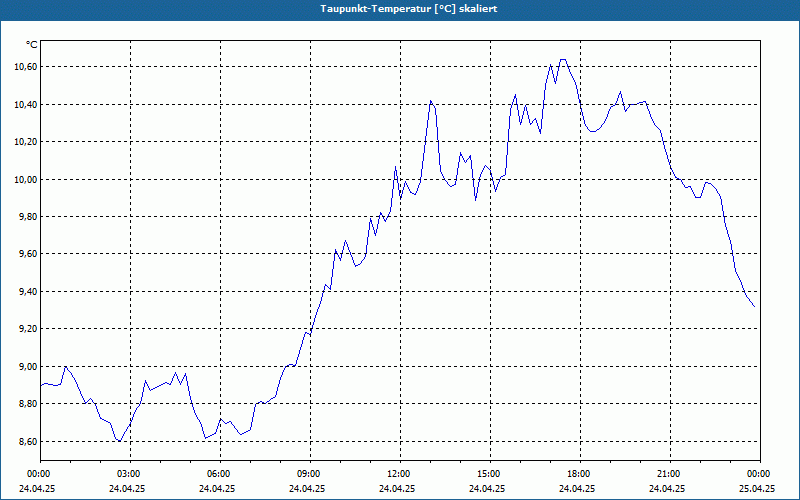Screen dimensions: 800x500
Task: Click the 10,60 y-axis label
Action: 26,67
